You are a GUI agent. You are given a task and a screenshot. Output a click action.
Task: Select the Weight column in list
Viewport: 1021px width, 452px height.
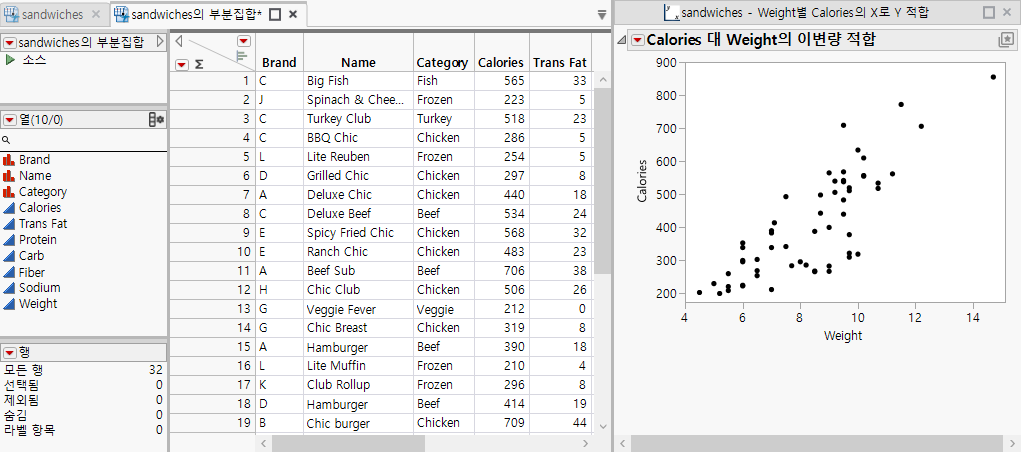coord(38,304)
